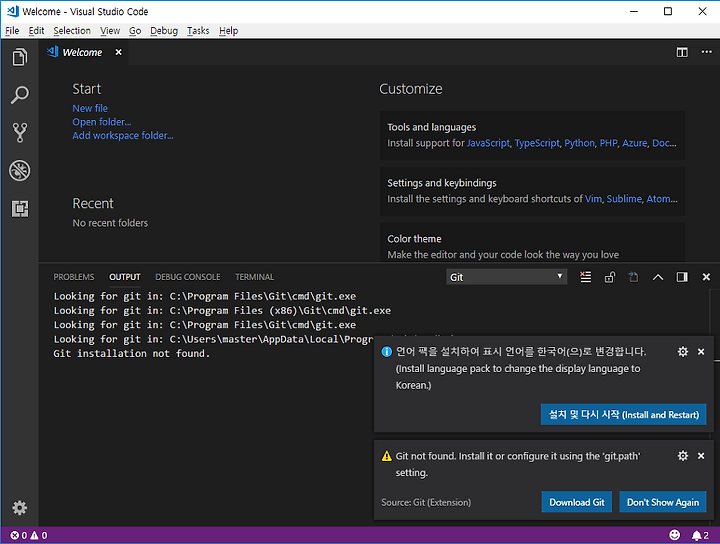This screenshot has height=544, width=720.
Task: Open the Manage gear at the bottom of the activity bar
Action: (x=19, y=508)
